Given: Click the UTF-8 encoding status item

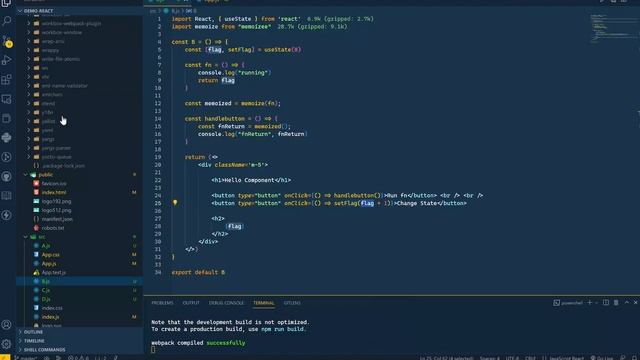Looking at the screenshot, I should 512,358.
